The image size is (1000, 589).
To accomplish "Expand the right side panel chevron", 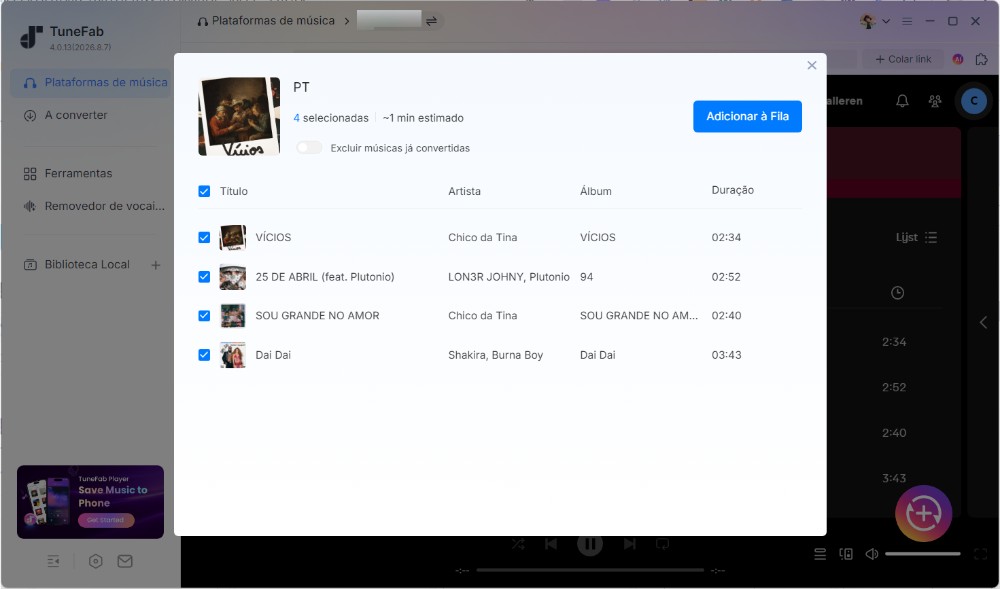I will tap(983, 323).
